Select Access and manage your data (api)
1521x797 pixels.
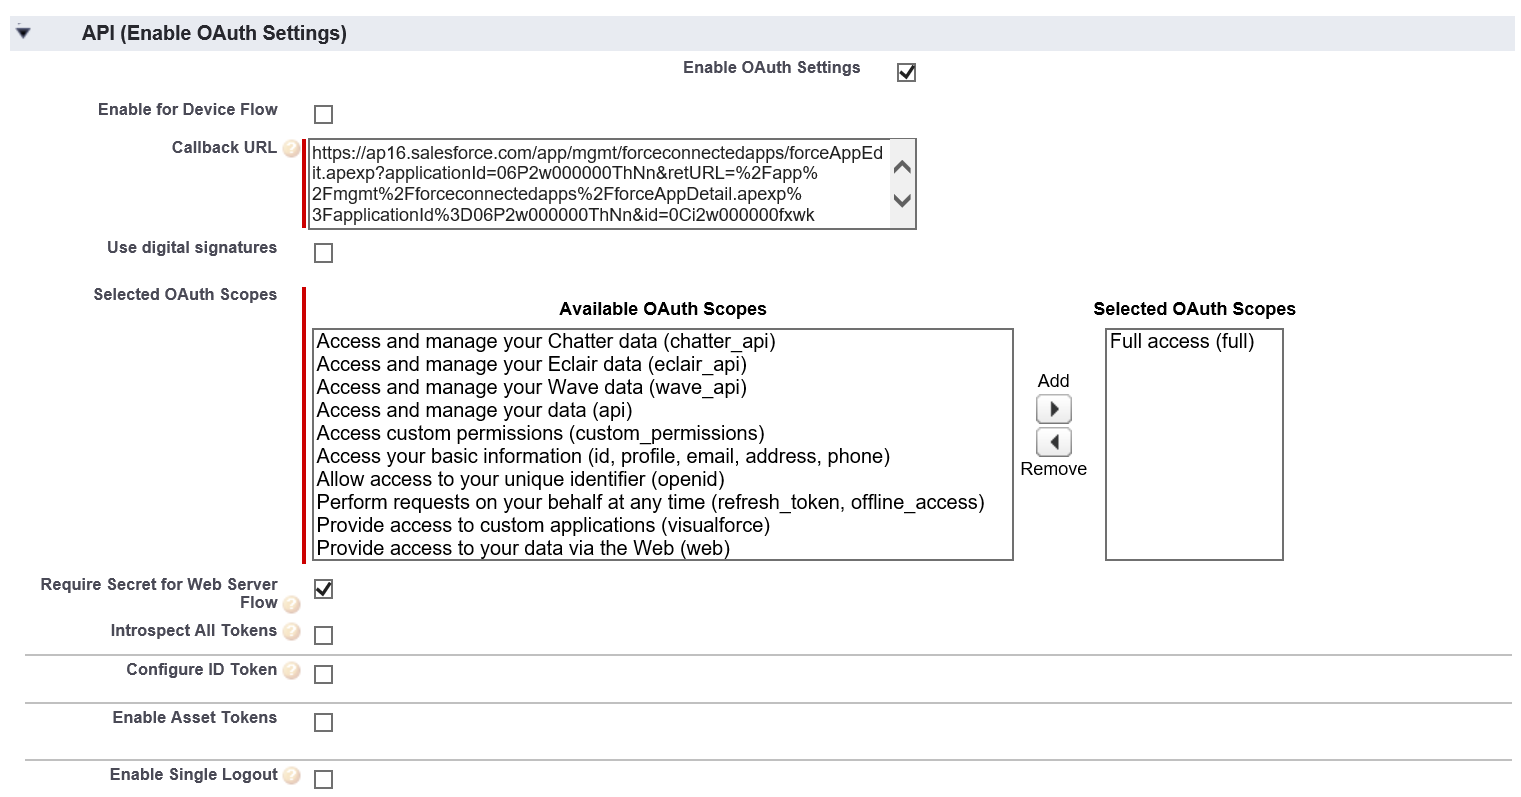[x=474, y=411]
